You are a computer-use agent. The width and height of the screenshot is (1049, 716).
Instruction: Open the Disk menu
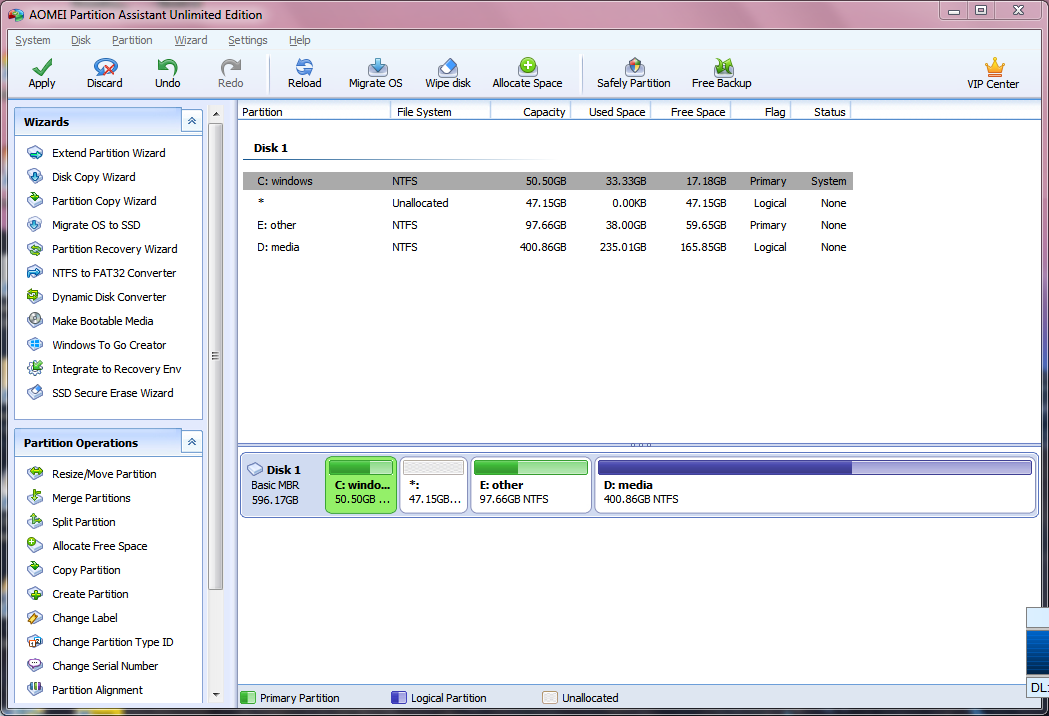pos(81,40)
